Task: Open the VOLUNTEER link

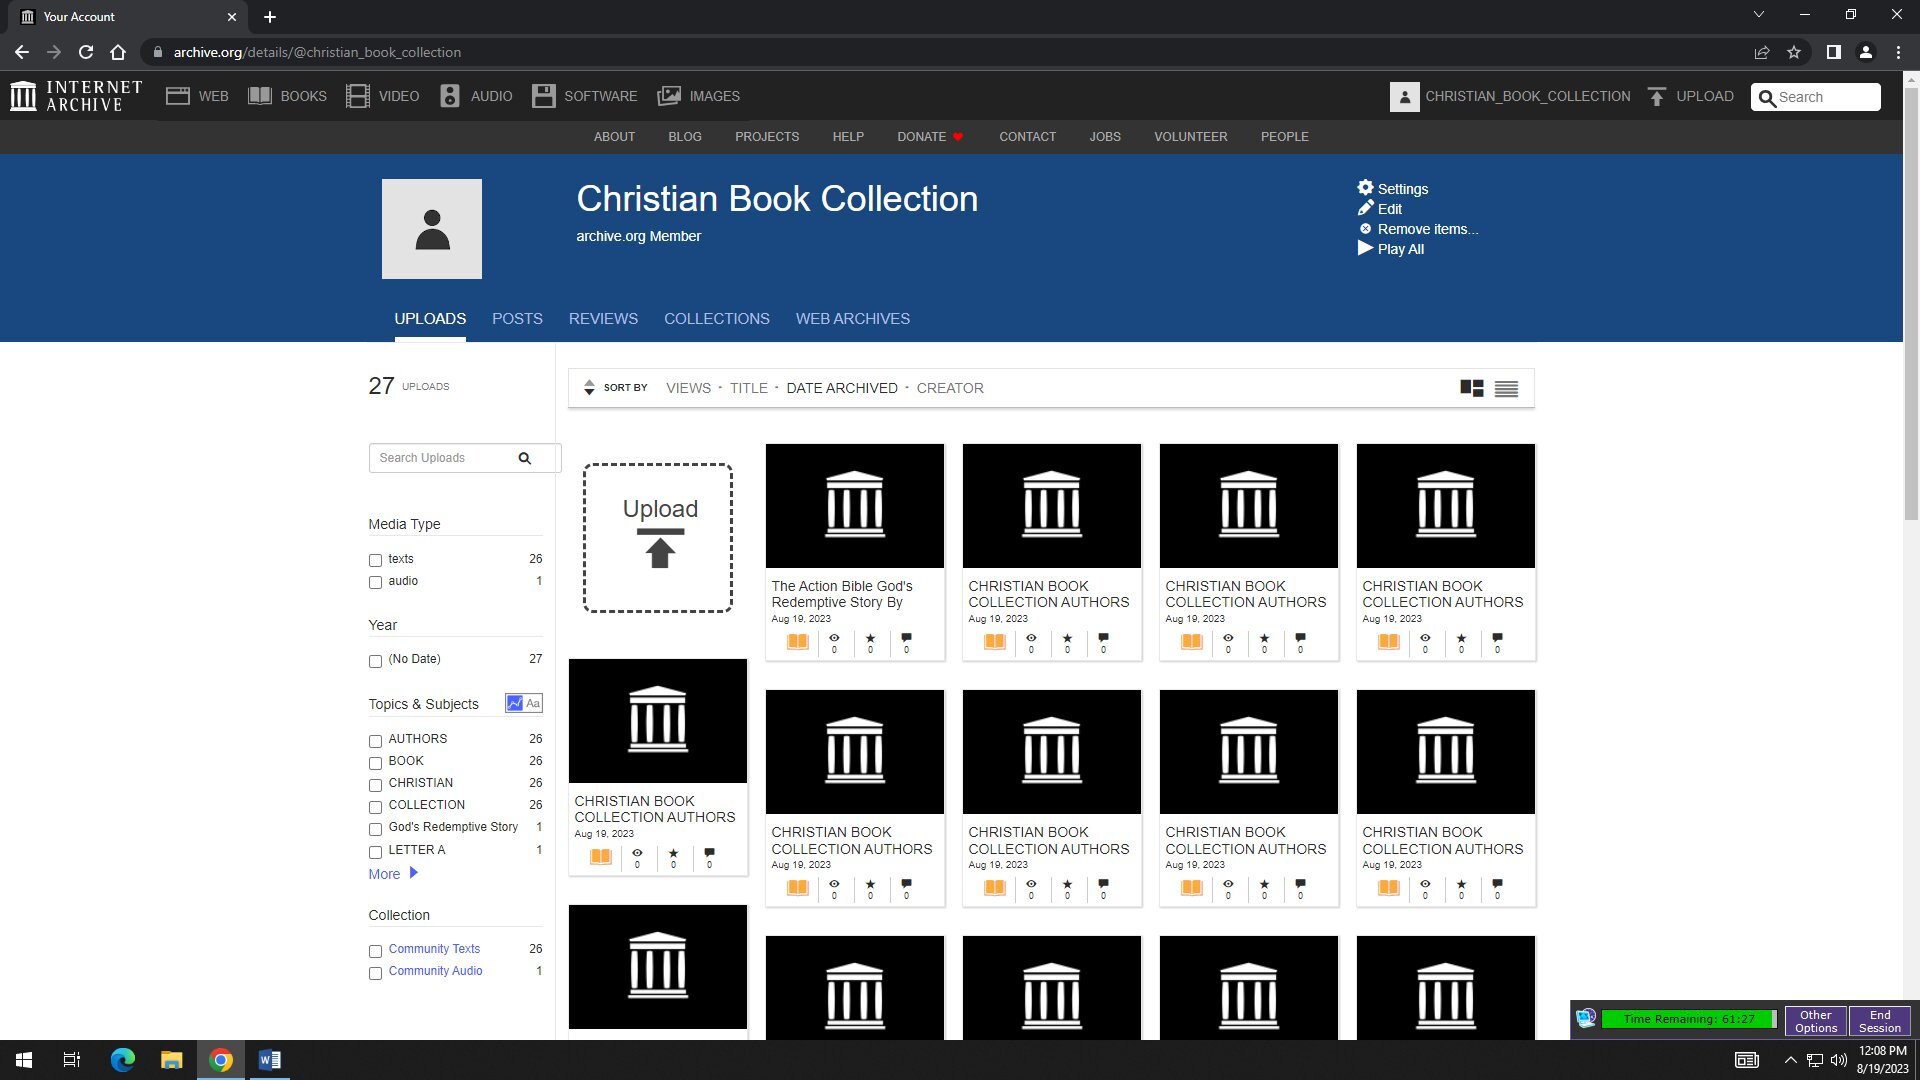Action: click(x=1190, y=136)
